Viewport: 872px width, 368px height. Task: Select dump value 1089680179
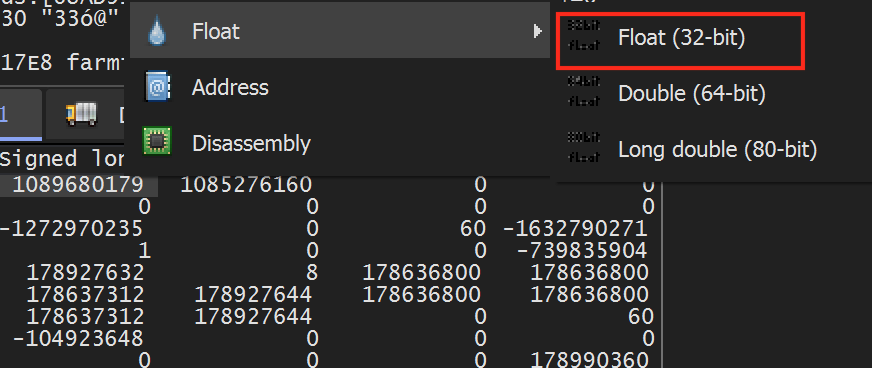click(78, 185)
